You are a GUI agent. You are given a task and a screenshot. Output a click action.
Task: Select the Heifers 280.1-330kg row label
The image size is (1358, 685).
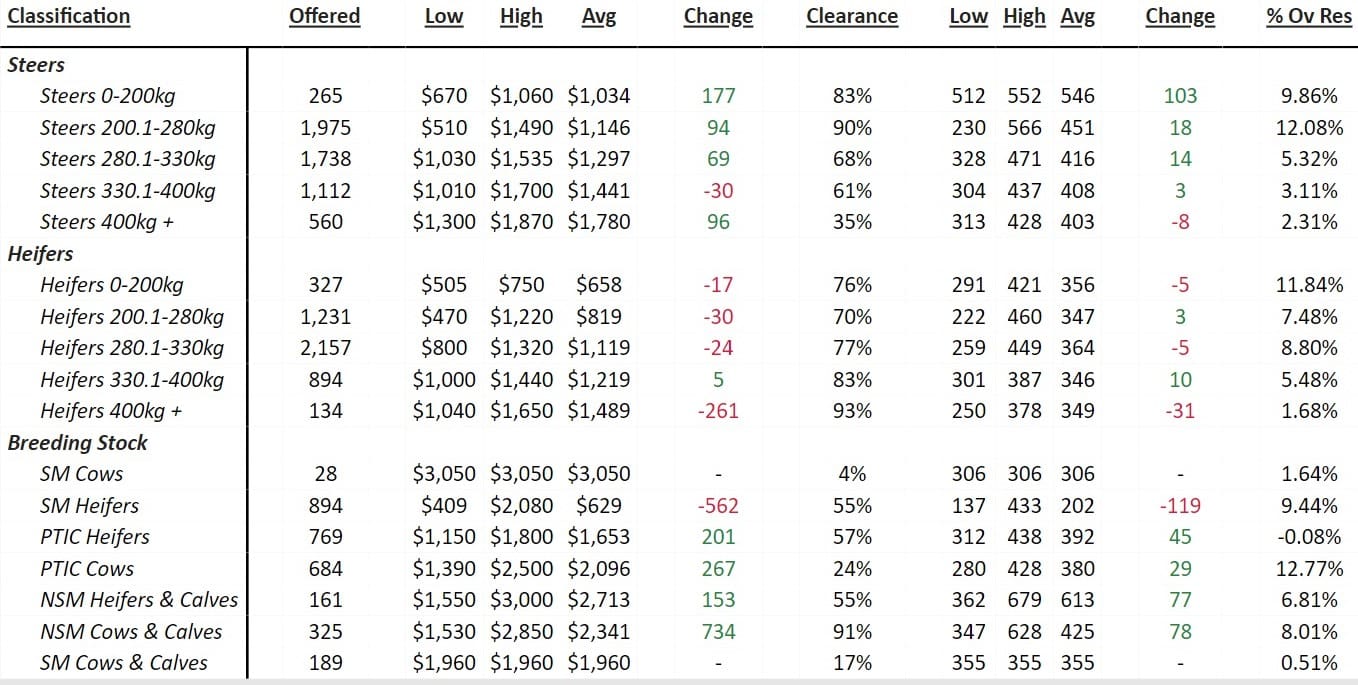(x=132, y=348)
